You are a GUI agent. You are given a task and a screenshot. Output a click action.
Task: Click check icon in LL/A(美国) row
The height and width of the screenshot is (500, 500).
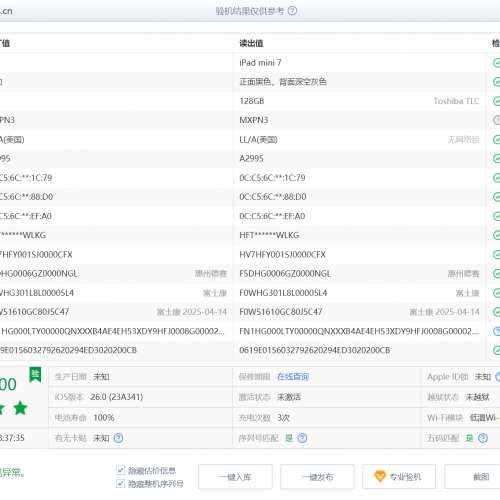point(496,139)
